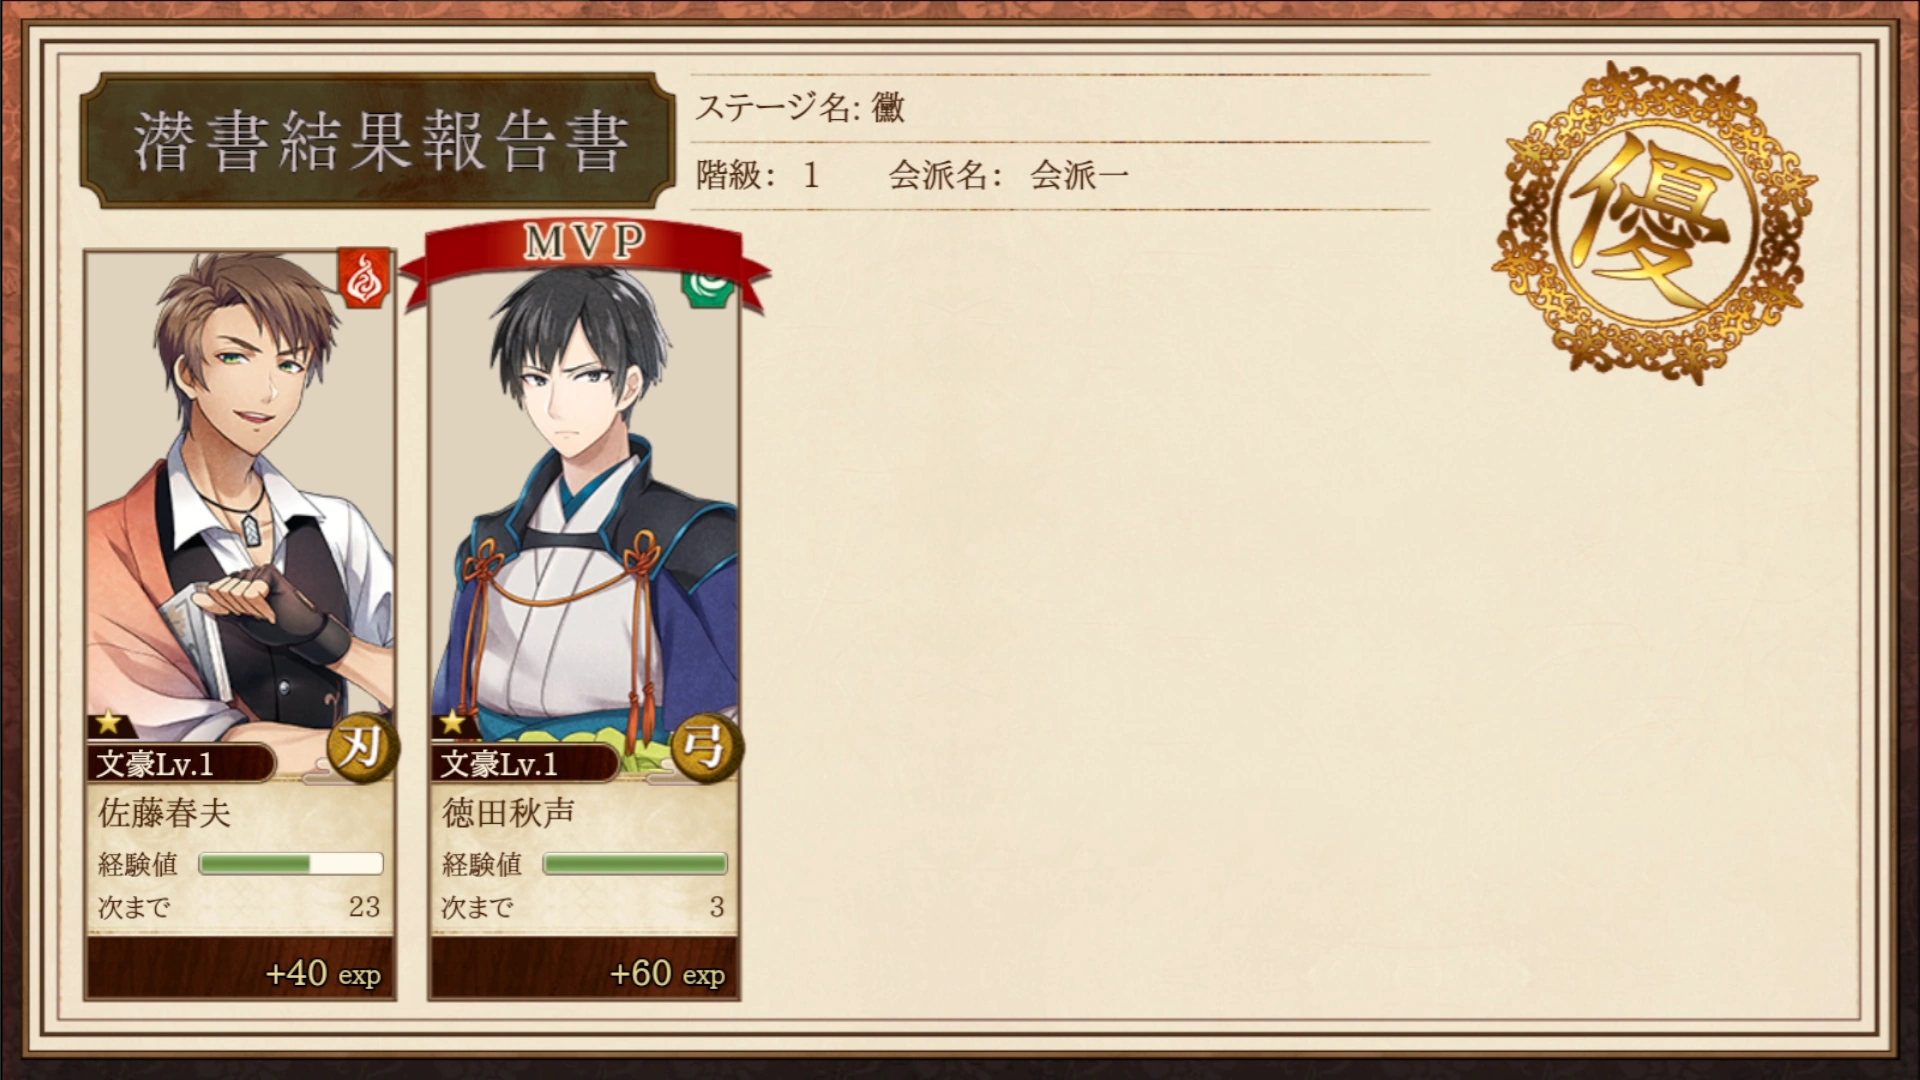
Task: Click the 徳田秋声 name text
Action: [x=509, y=813]
